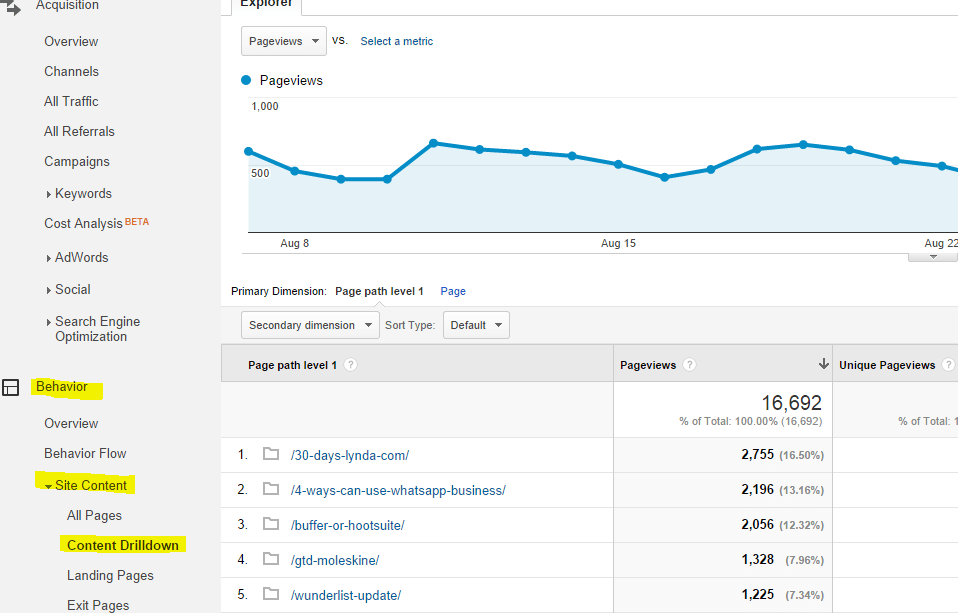Click the Aug 15 data point on chart

pos(618,164)
